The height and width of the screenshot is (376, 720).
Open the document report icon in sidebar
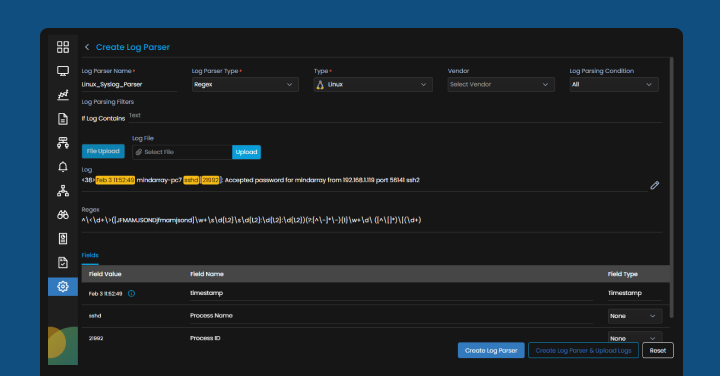63,119
